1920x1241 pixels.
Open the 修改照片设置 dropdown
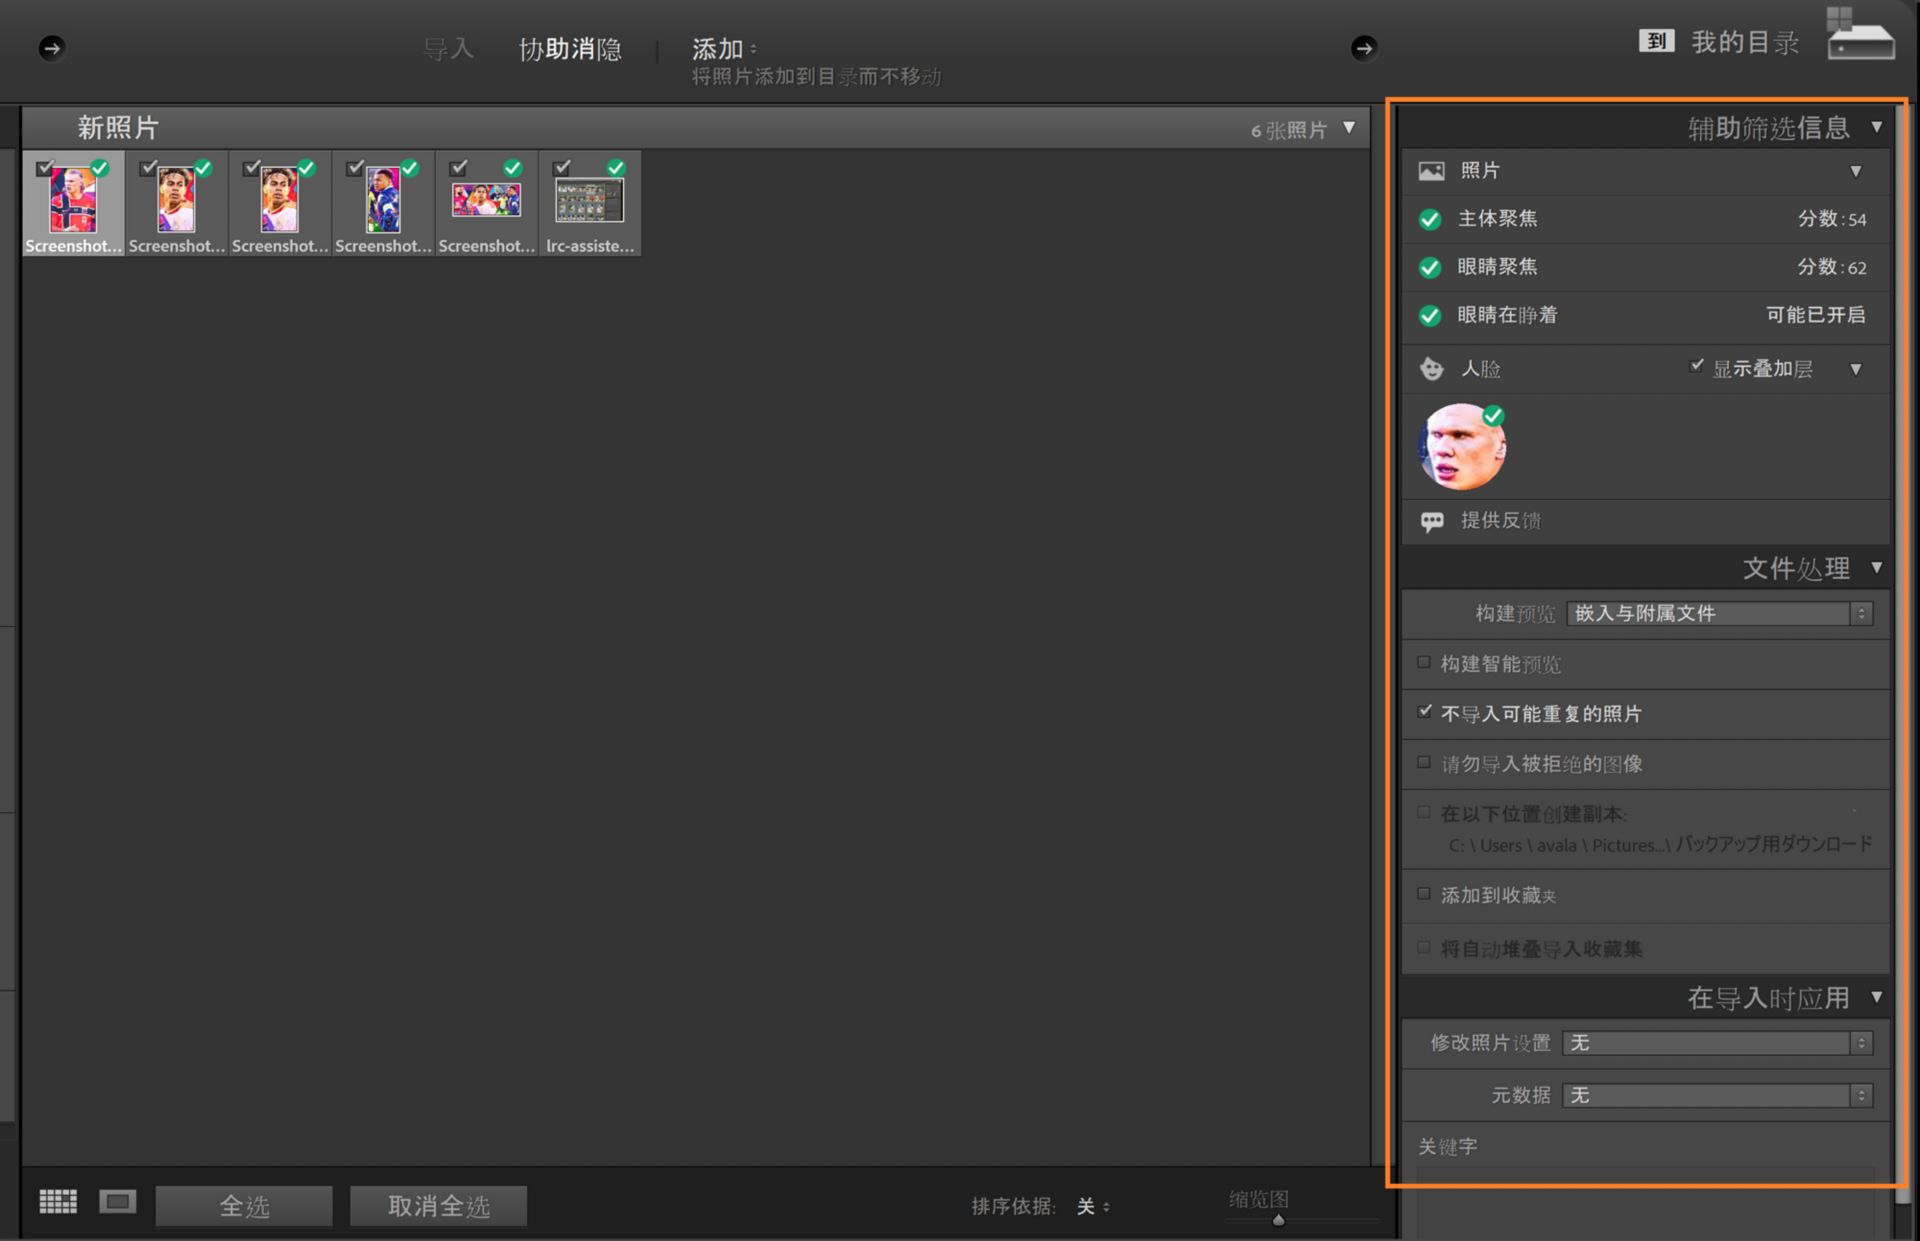pyautogui.click(x=1717, y=1043)
